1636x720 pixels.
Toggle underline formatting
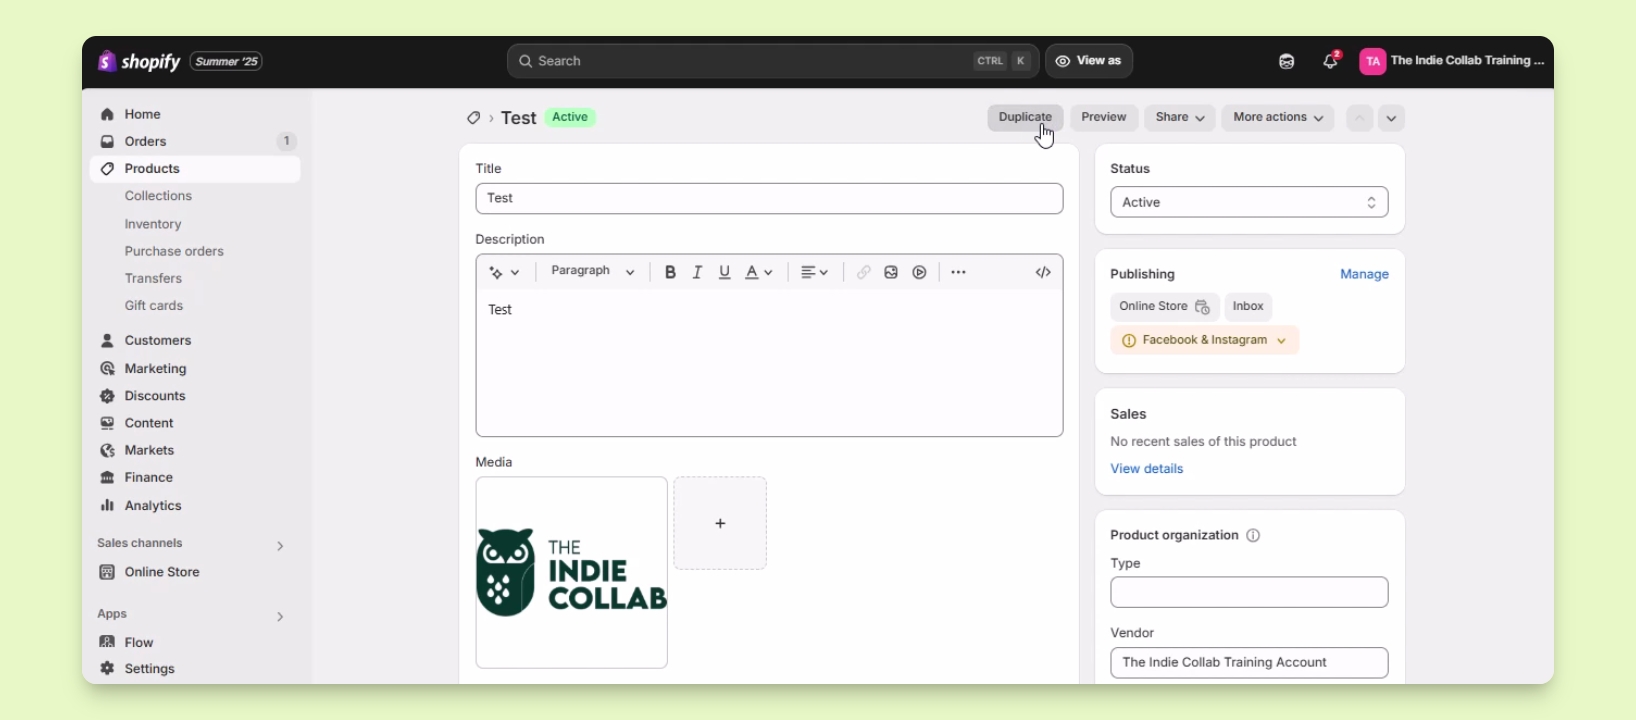725,272
